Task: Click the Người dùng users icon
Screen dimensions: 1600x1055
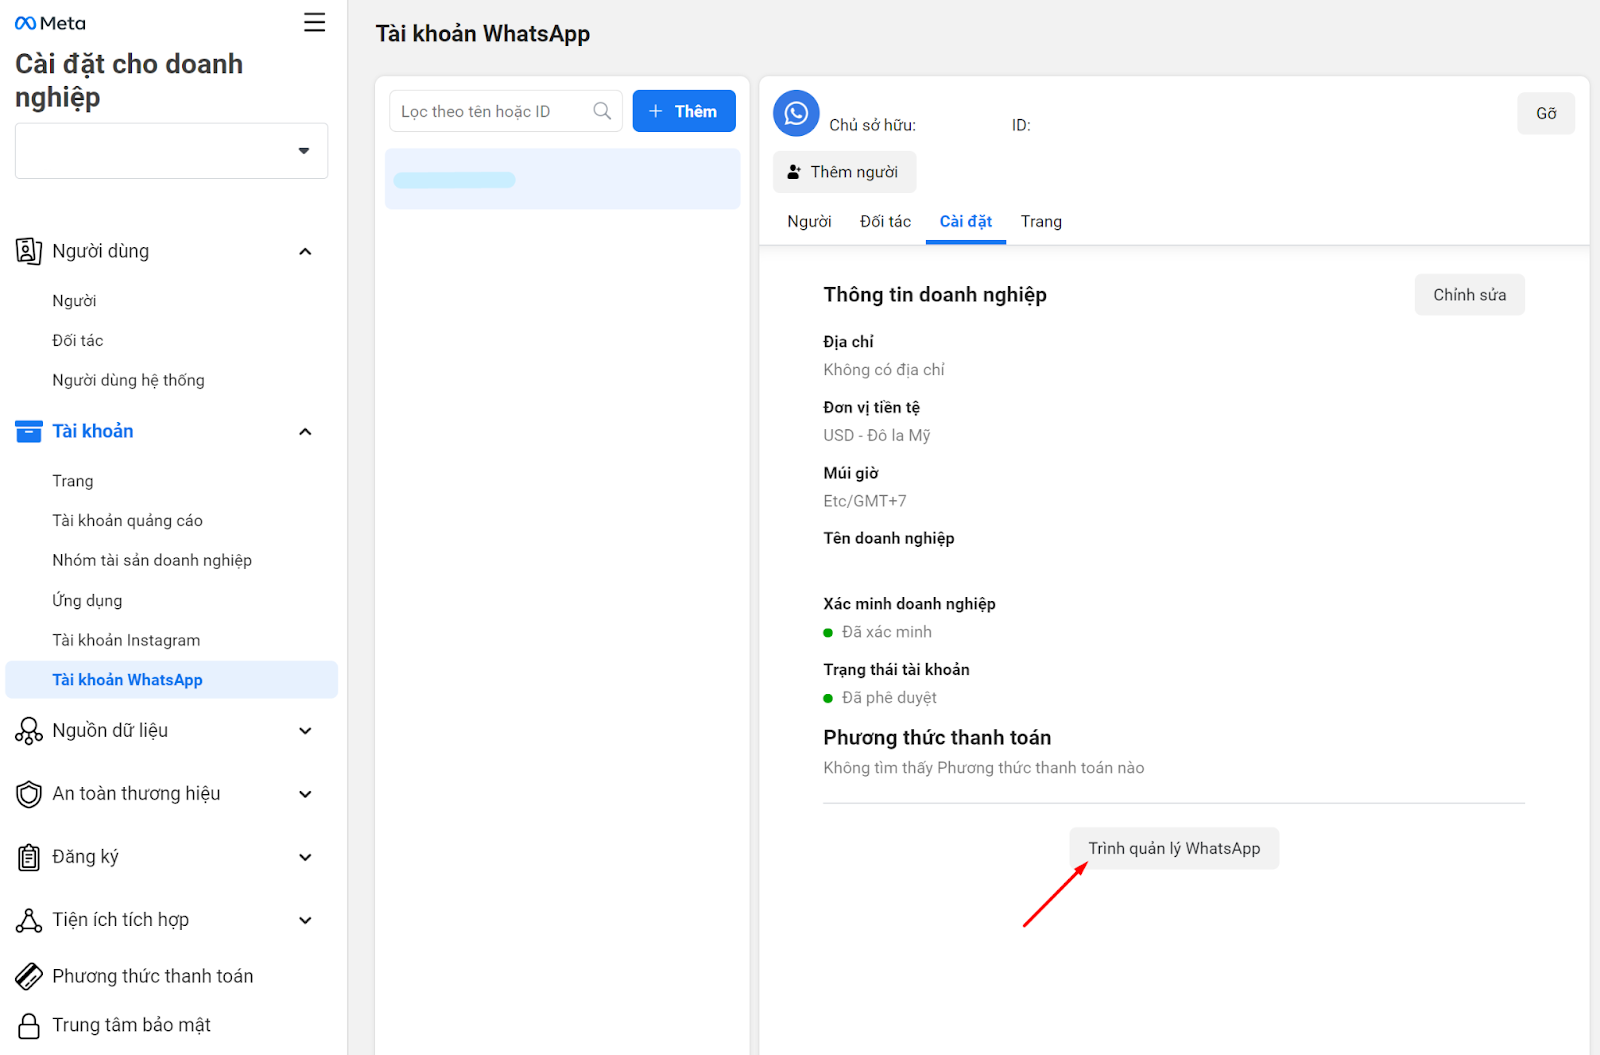Action: 29,251
